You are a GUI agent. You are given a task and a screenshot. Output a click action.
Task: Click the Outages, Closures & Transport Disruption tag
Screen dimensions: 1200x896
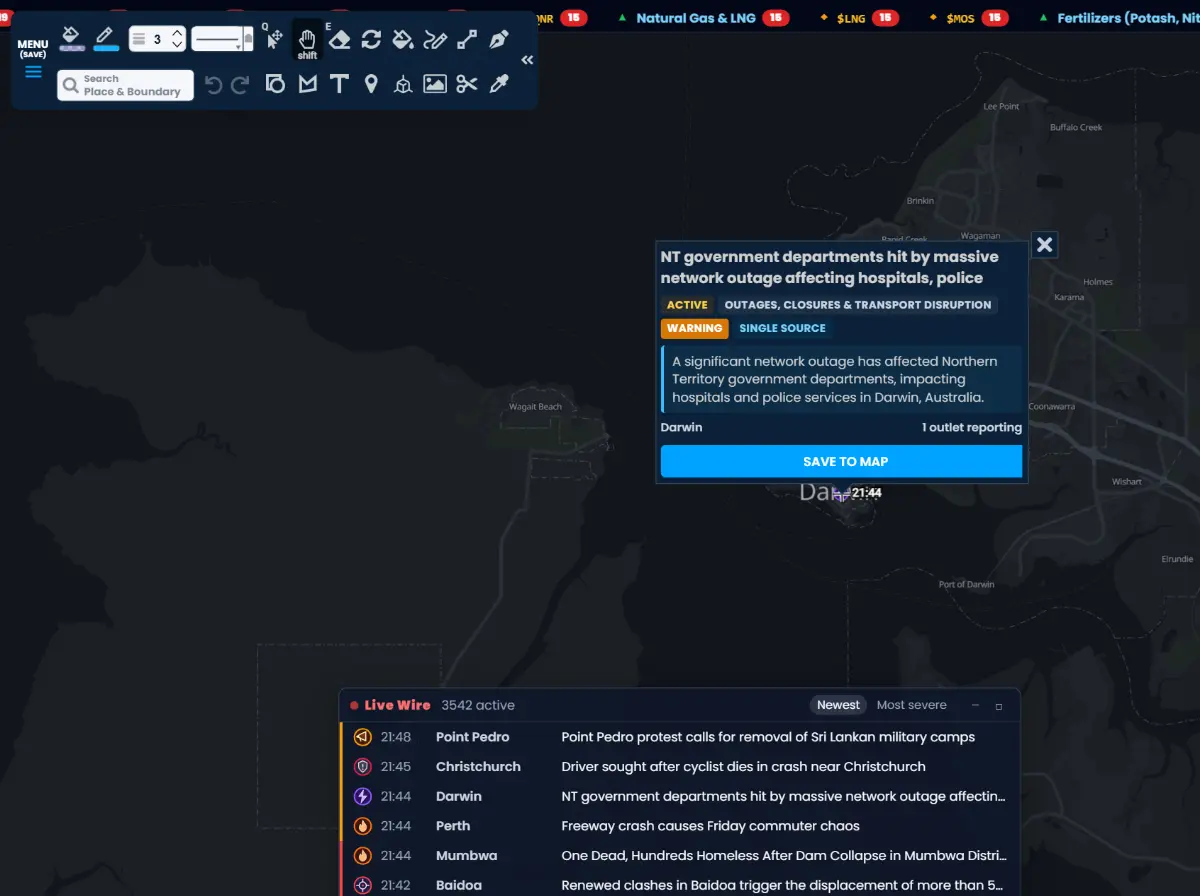coord(858,305)
